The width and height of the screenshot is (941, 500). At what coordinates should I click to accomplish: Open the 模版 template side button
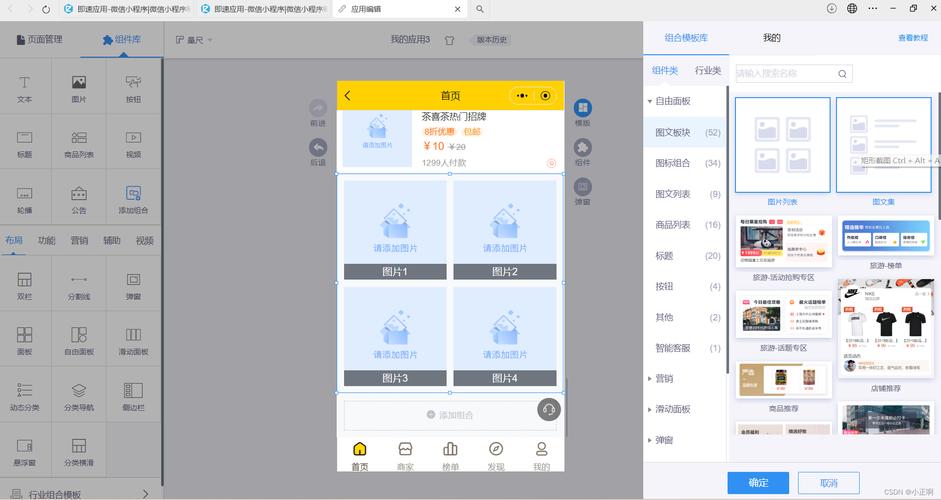(x=582, y=108)
